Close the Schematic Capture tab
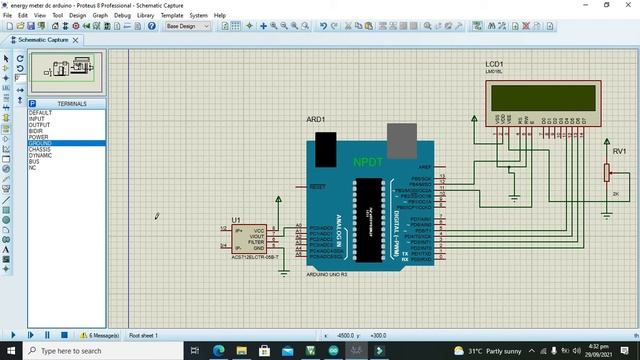The image size is (640, 360). click(x=76, y=40)
